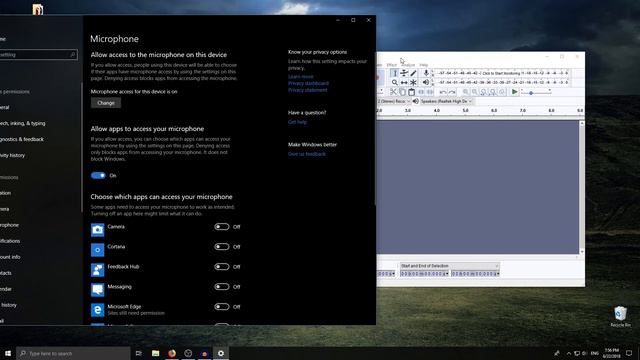This screenshot has height=360, width=640.
Task: Open Start and End of Selection dropdown
Action: [449, 266]
